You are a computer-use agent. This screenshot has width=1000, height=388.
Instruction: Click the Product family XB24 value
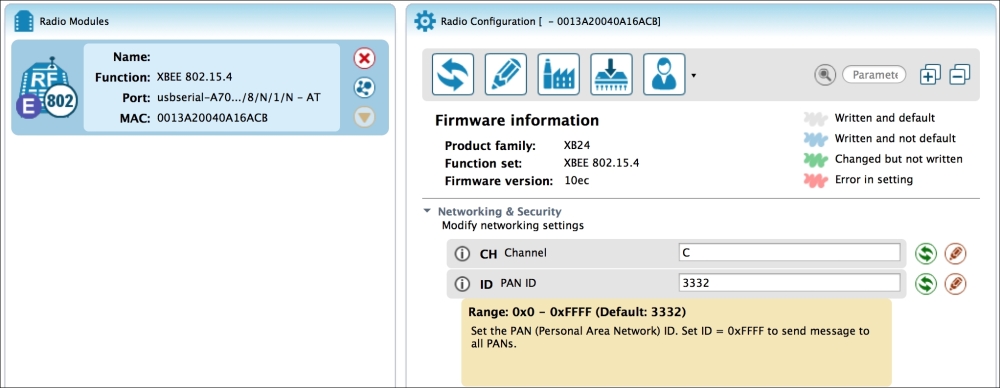click(577, 145)
